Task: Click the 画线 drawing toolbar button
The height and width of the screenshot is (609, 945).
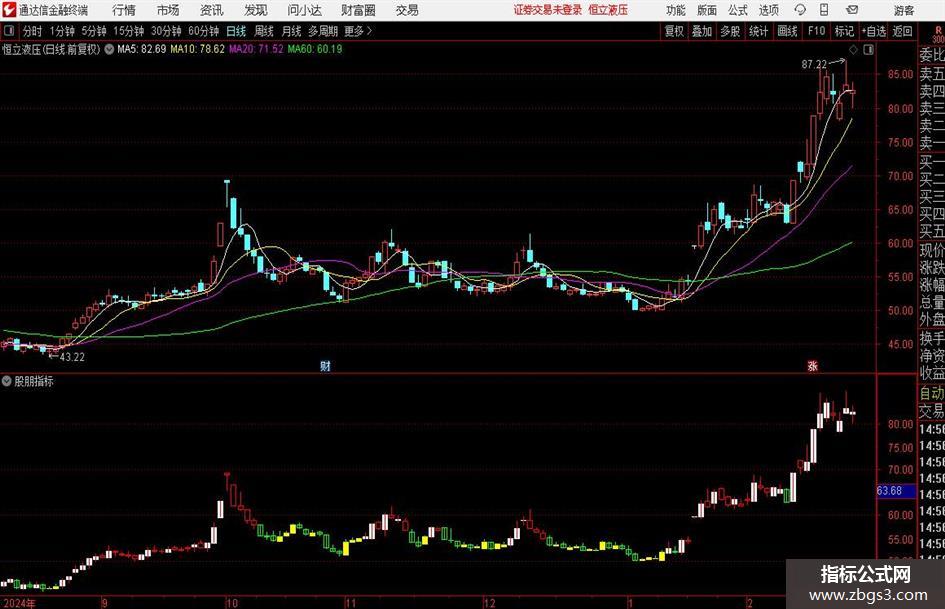Action: (x=787, y=31)
